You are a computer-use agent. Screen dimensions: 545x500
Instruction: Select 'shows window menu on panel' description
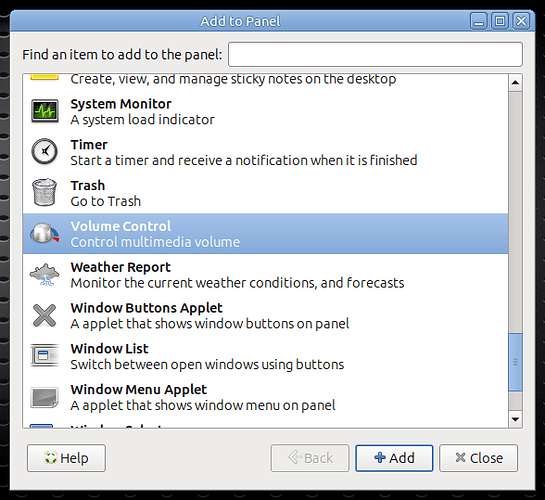pyautogui.click(x=203, y=405)
